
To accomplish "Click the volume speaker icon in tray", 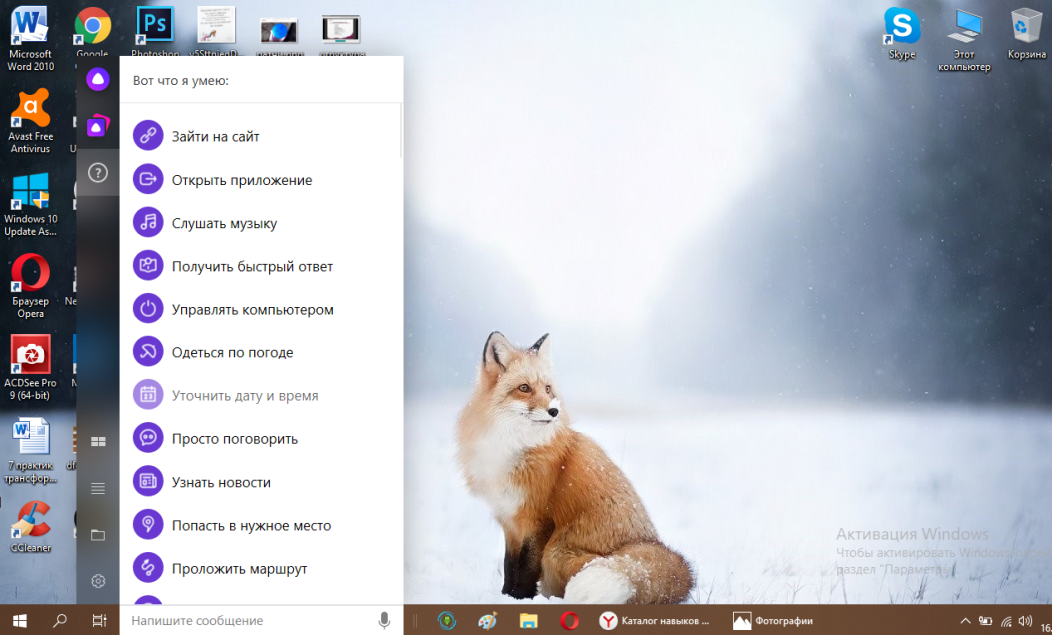I will click(1025, 621).
